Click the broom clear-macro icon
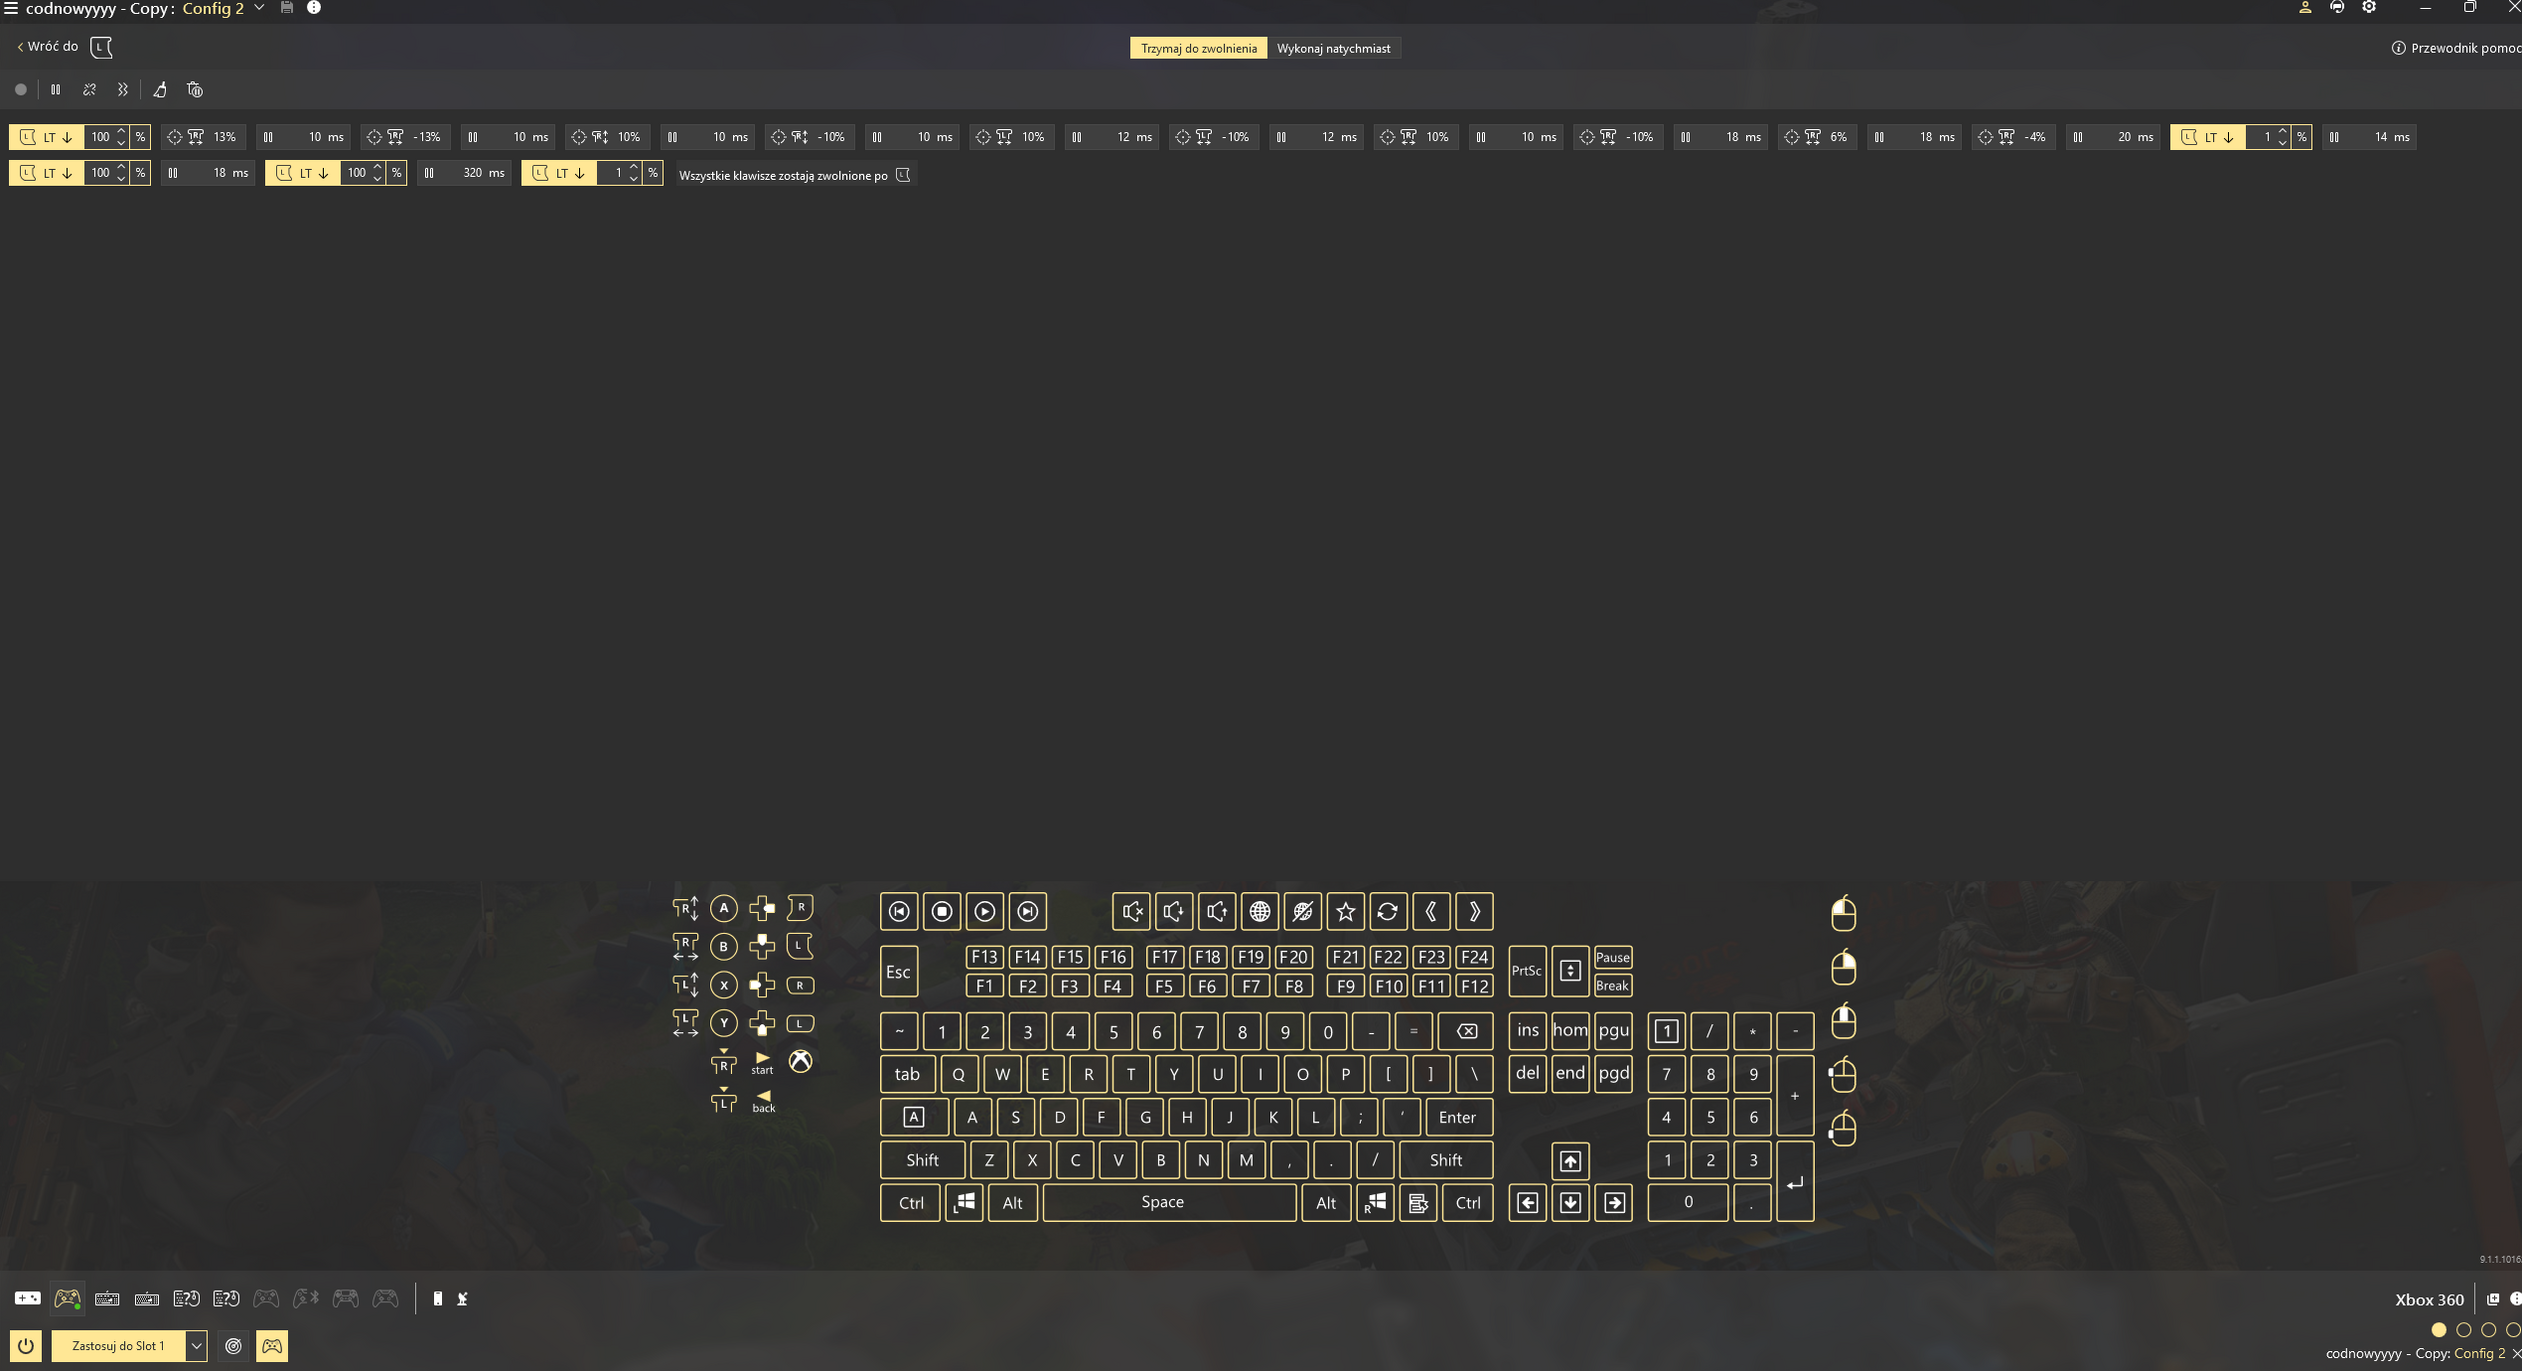The height and width of the screenshot is (1371, 2522). coord(160,90)
